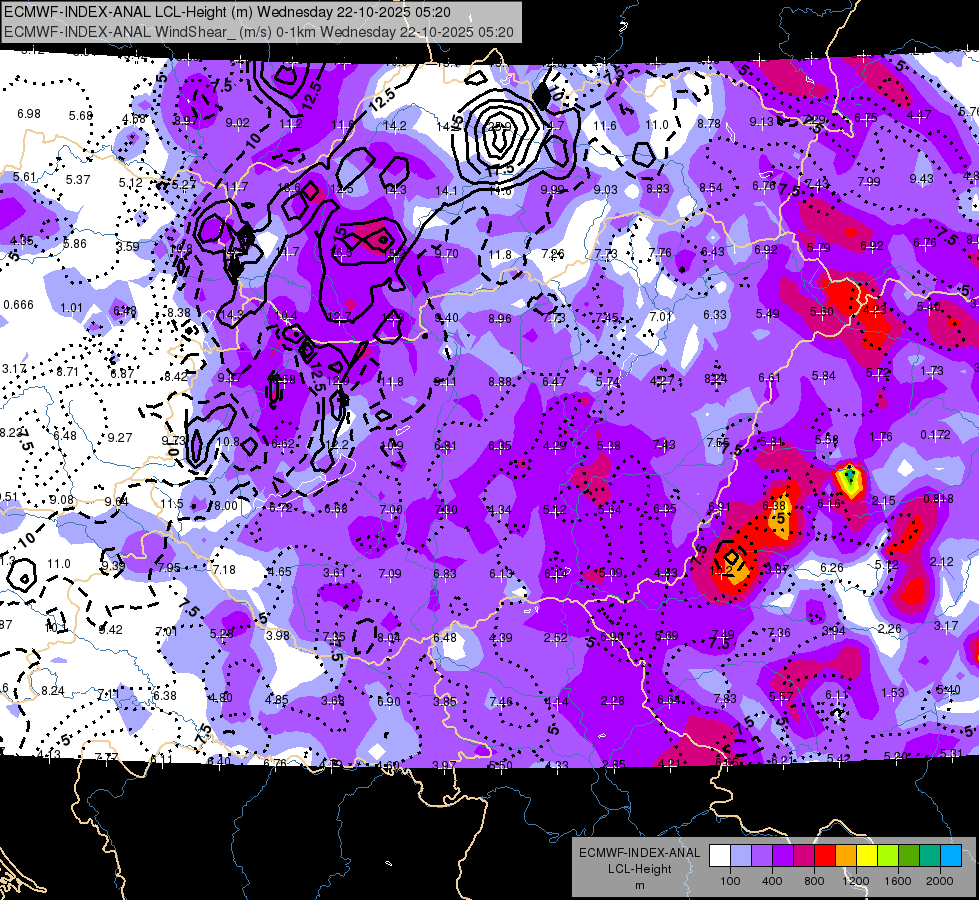The height and width of the screenshot is (900, 979).
Task: Click the wind shear value 5.61
Action: point(24,177)
